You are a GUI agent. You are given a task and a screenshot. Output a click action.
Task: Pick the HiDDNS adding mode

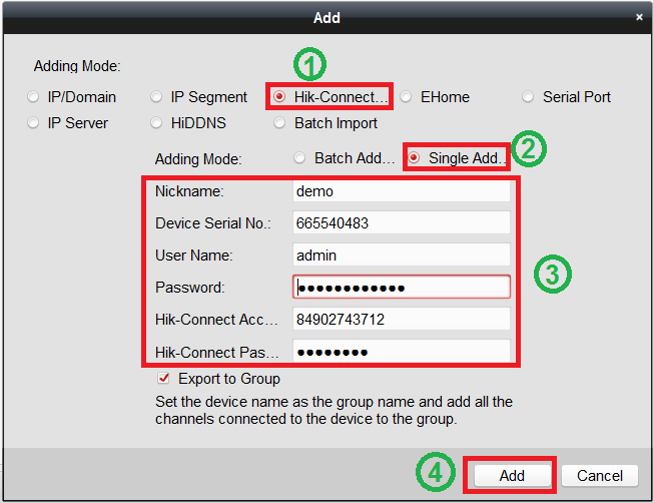pyautogui.click(x=157, y=123)
